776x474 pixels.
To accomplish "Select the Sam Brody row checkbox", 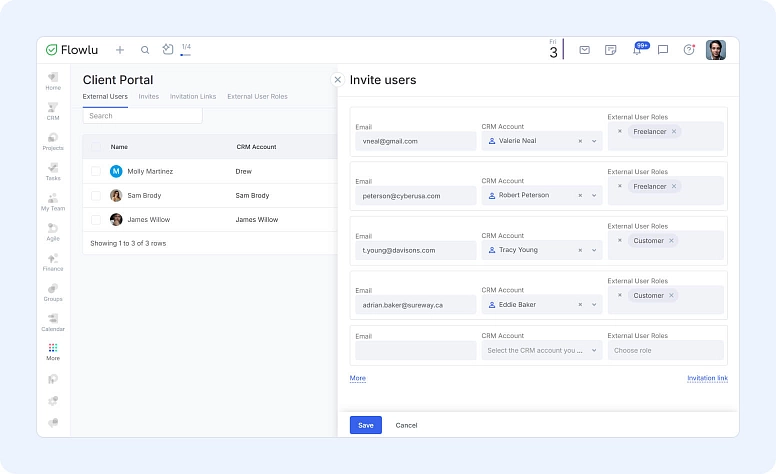I will 95,196.
